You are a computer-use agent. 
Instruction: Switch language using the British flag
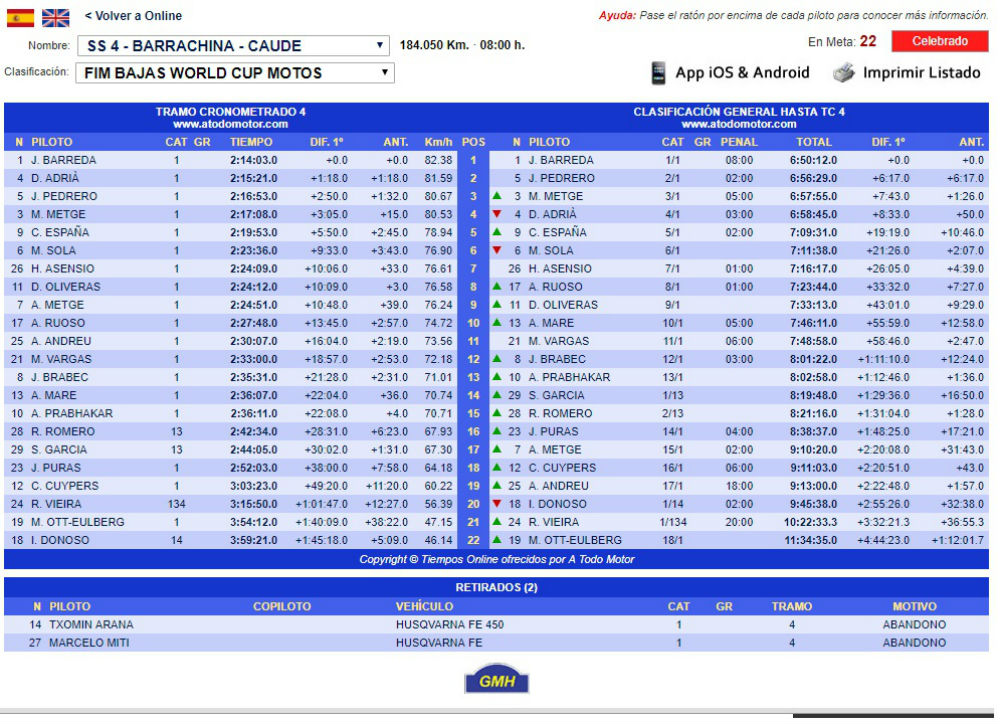click(x=56, y=17)
